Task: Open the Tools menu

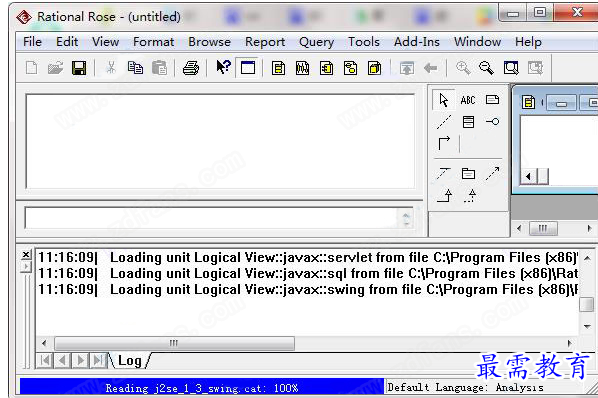Action: tap(364, 42)
